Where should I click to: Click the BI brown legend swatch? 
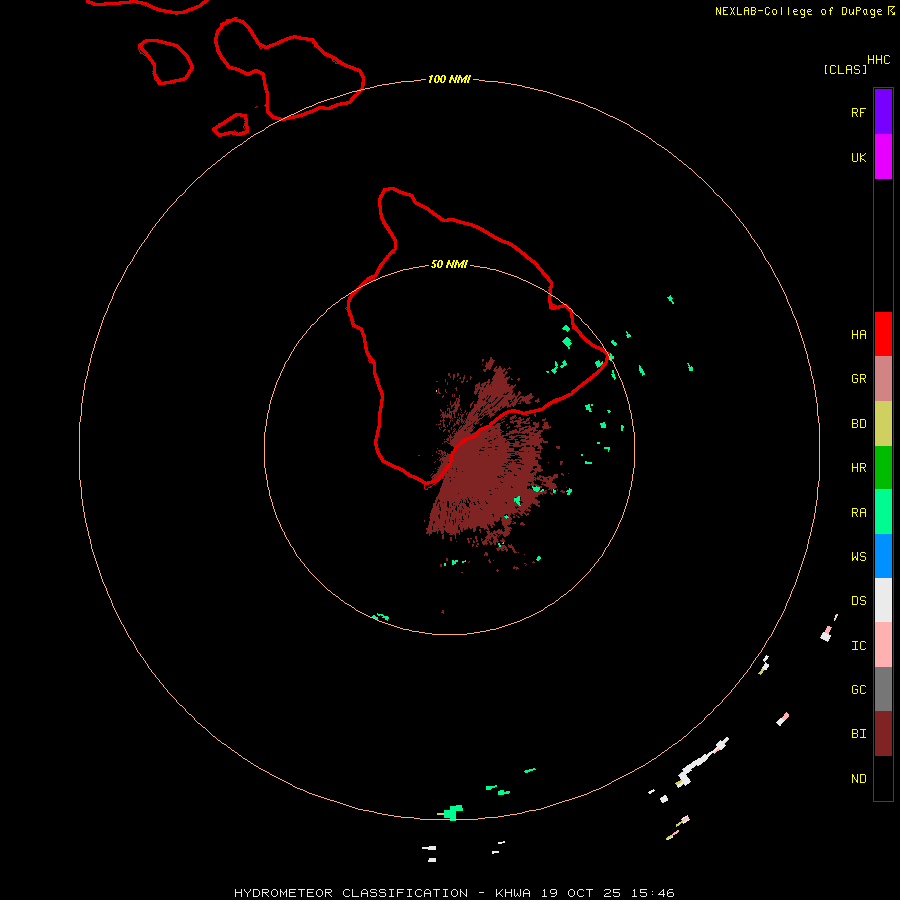(883, 733)
